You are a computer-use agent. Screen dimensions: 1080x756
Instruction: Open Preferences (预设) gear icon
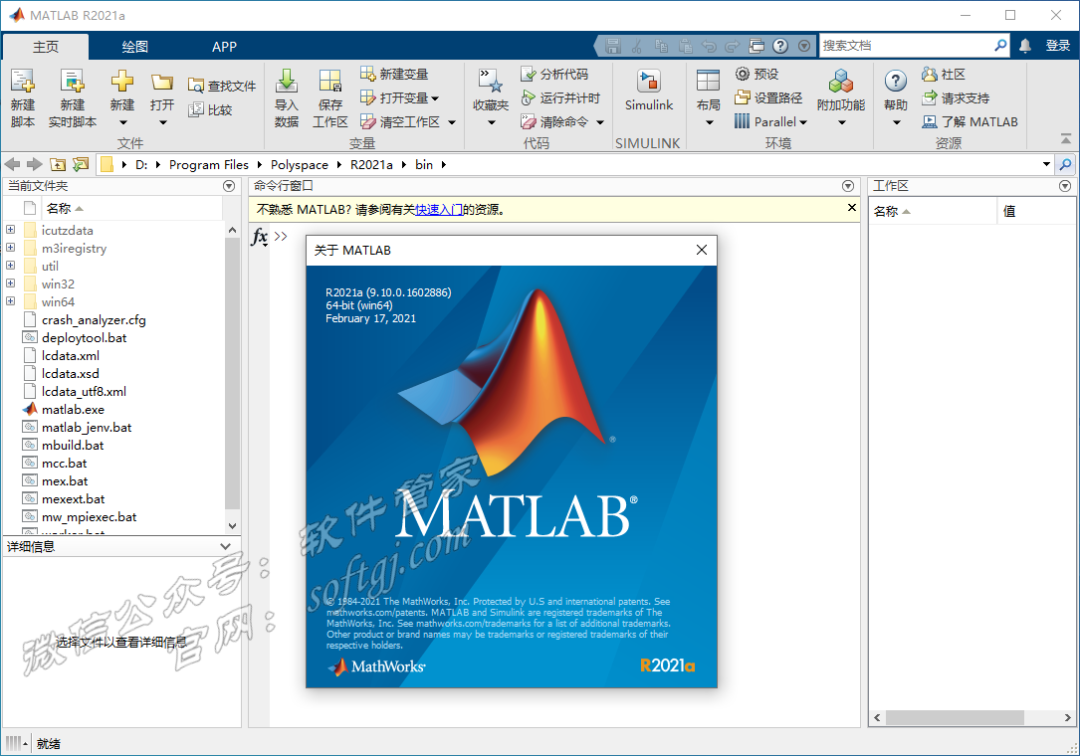742,74
